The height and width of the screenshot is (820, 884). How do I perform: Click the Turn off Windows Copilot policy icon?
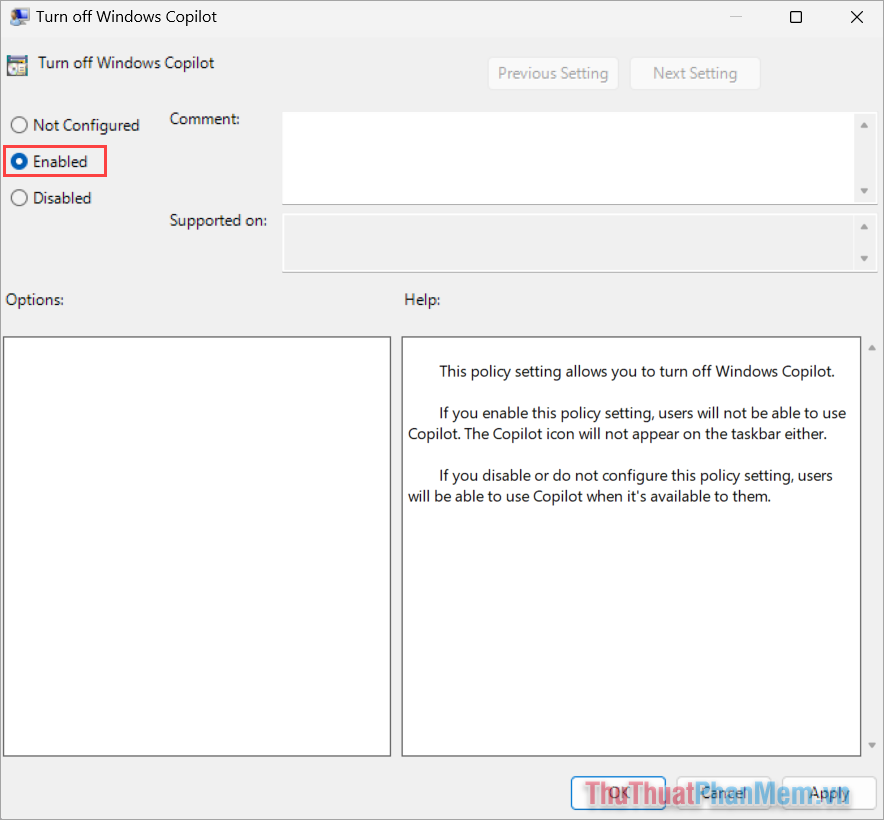point(17,63)
